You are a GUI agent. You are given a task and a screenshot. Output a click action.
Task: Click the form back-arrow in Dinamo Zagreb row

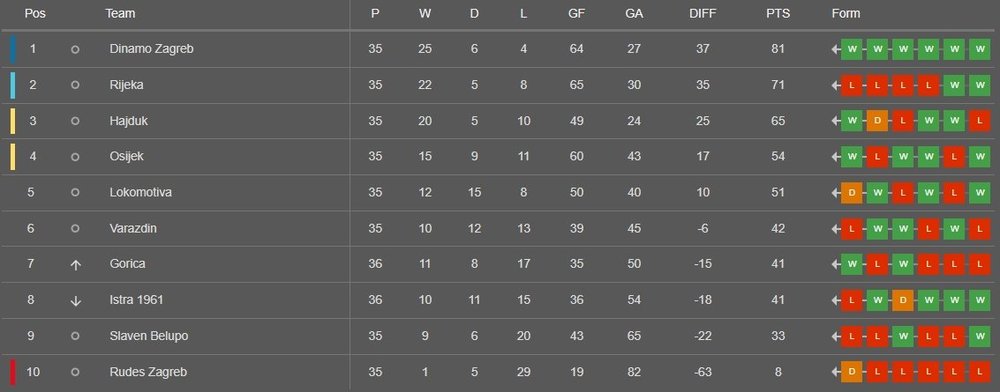click(835, 50)
